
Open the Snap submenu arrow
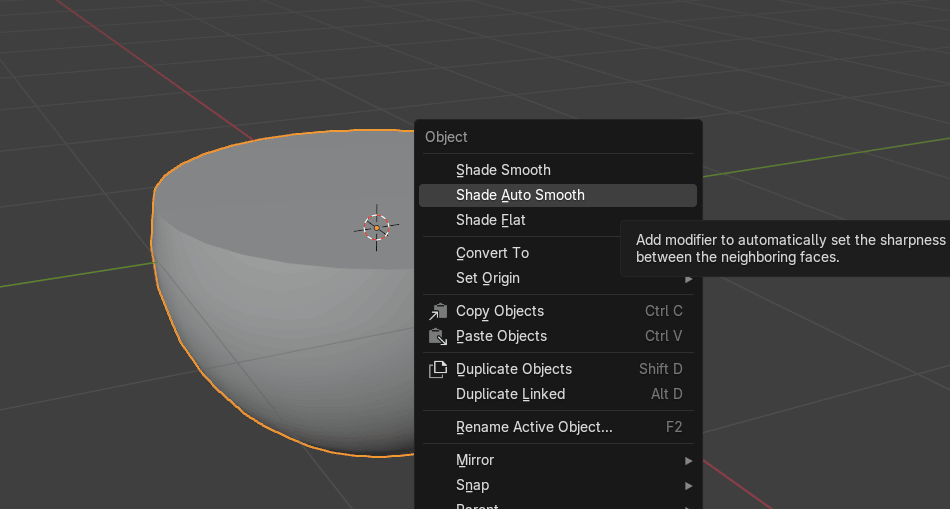688,485
